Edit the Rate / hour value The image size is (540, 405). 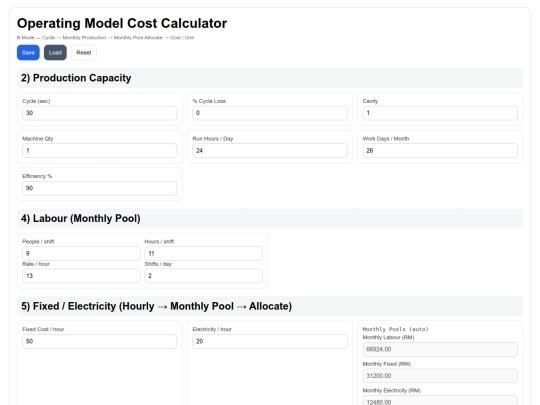pos(81,276)
